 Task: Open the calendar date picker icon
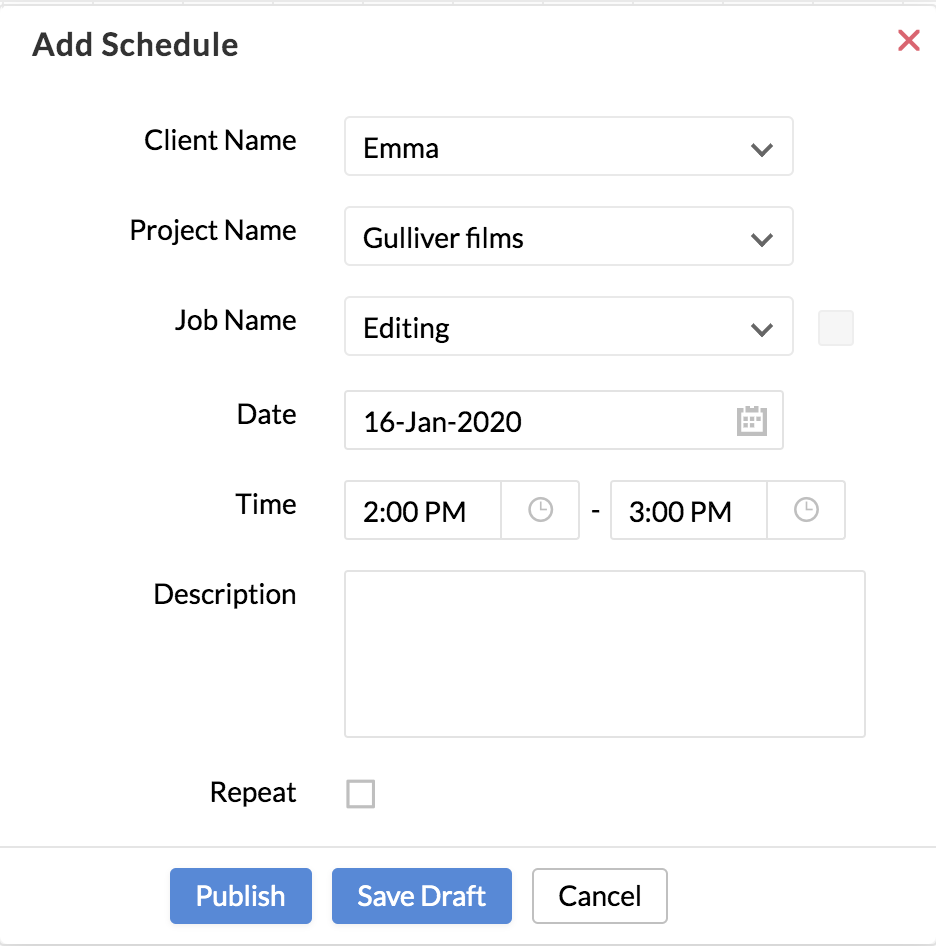[x=751, y=421]
